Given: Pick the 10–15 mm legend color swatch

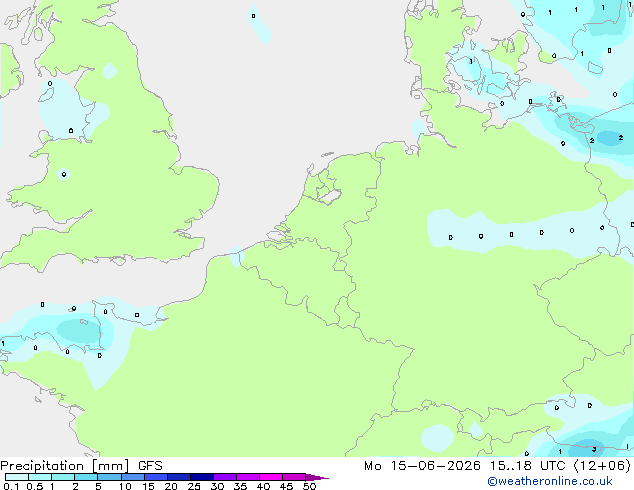Looking at the screenshot, I should tap(133, 477).
